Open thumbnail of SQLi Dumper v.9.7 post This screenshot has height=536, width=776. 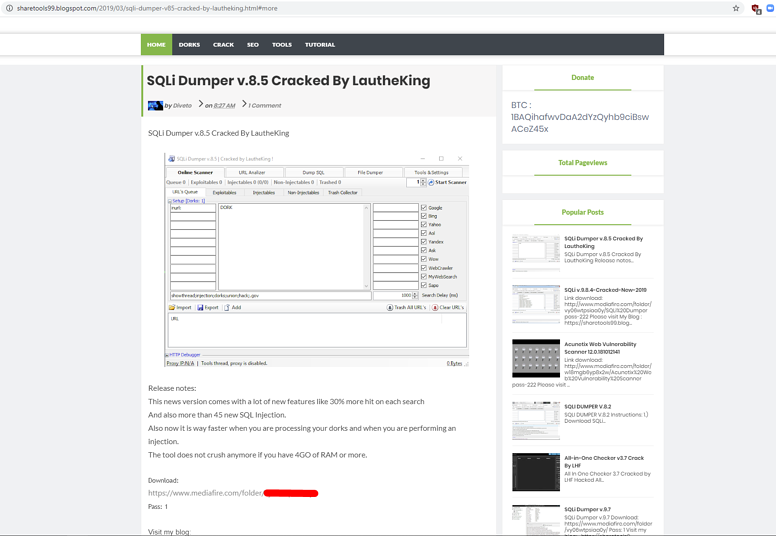(536, 520)
